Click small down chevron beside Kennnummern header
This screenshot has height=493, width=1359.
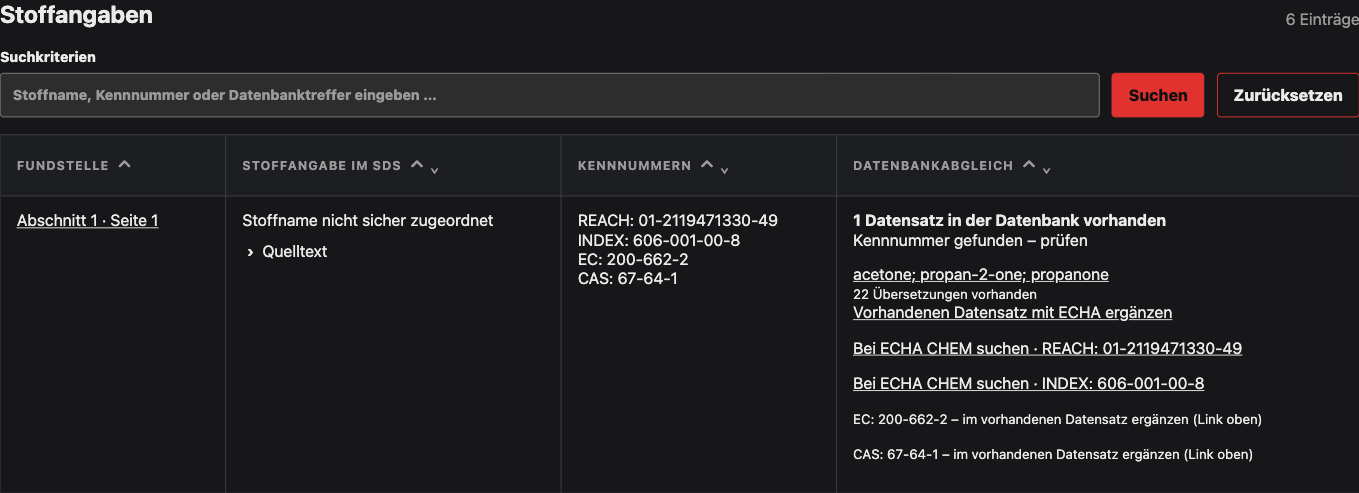[x=725, y=171]
